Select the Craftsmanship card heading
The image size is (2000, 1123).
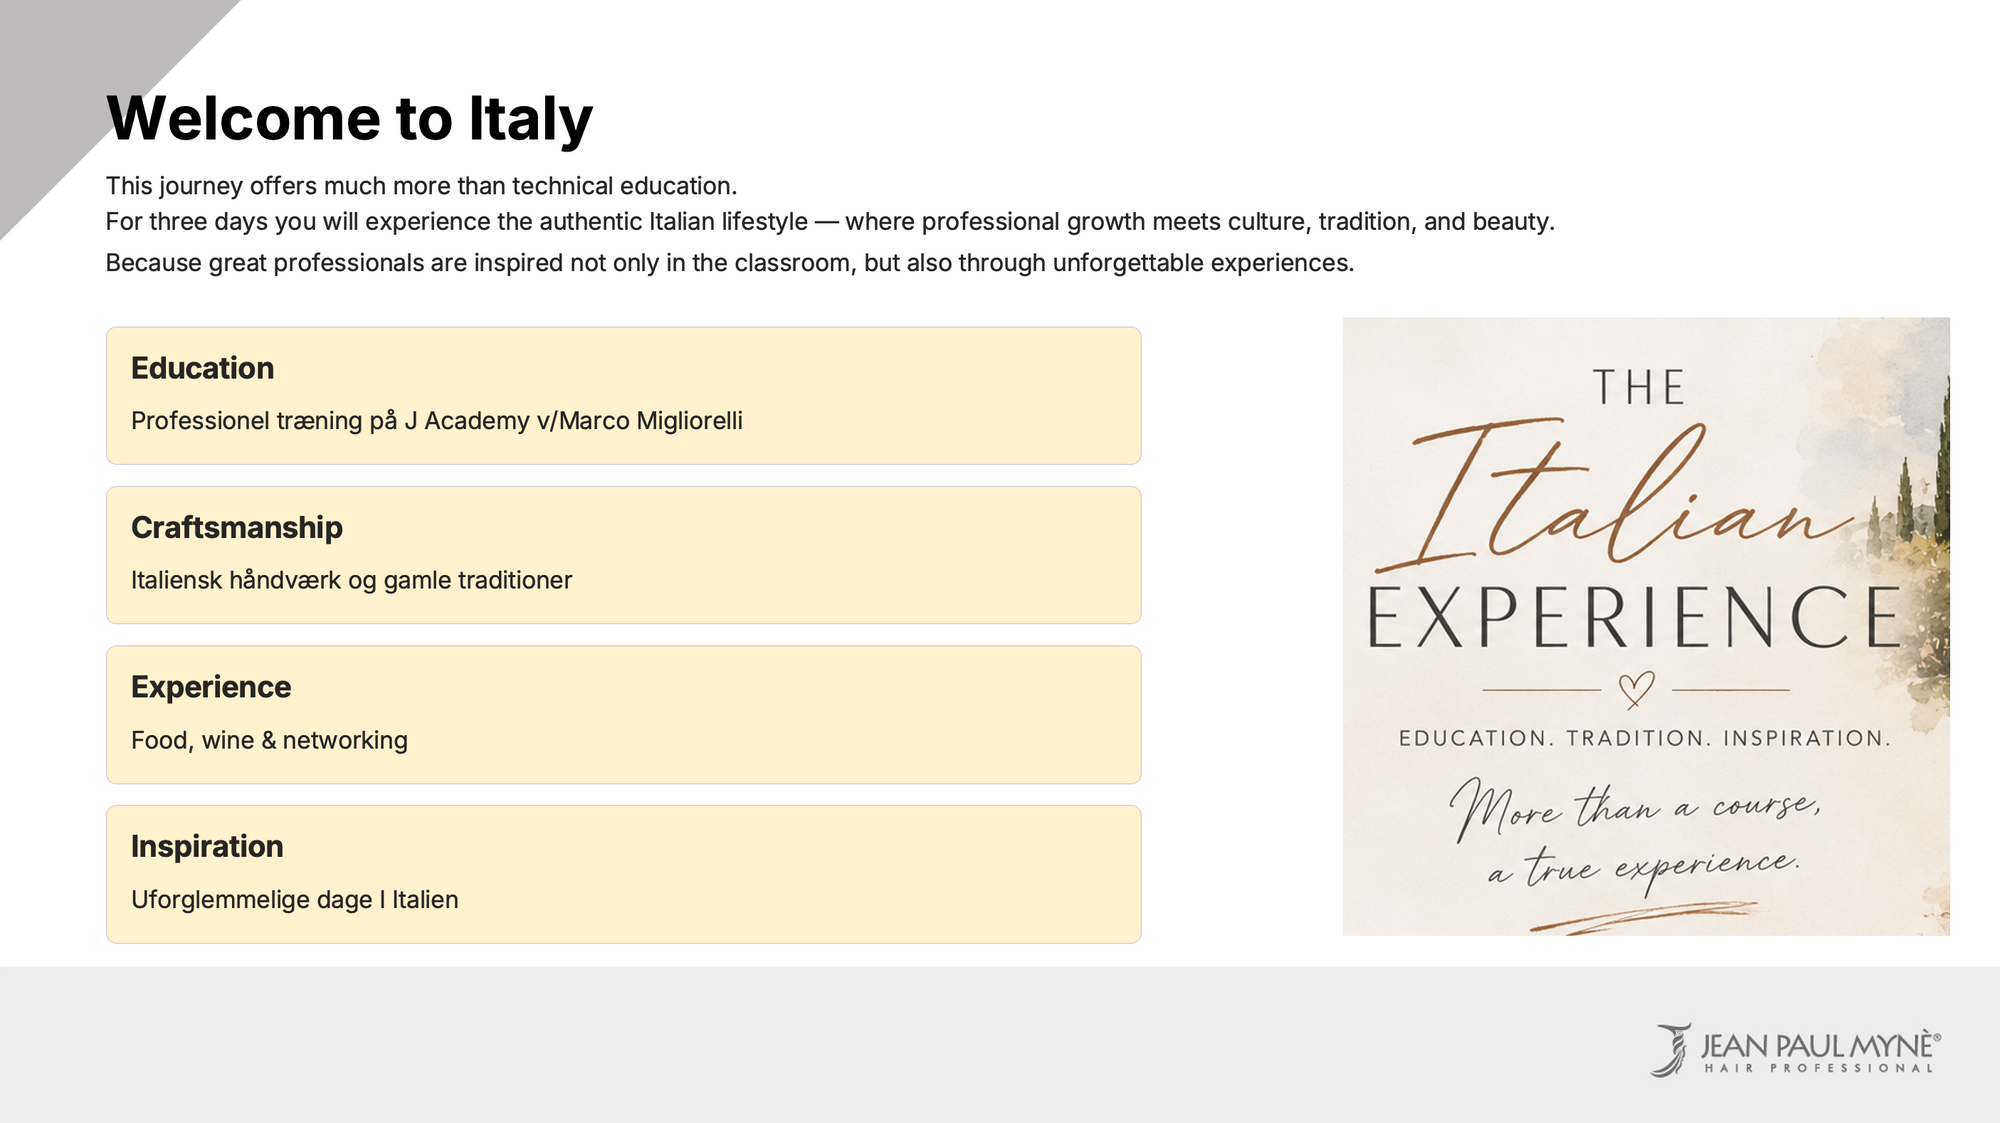pos(237,527)
